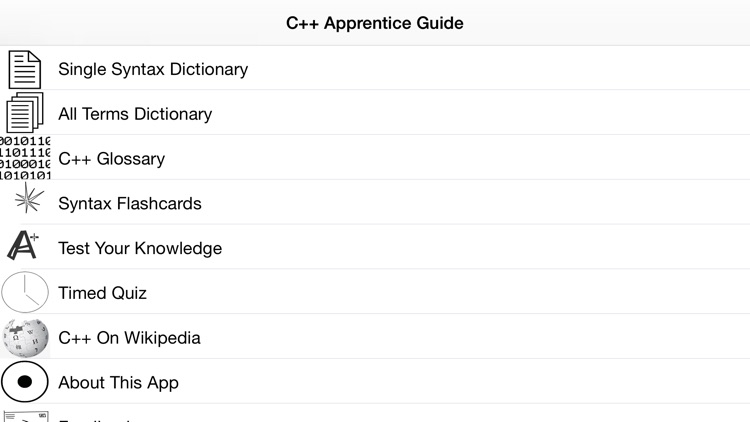Tap the circled dot About icon
This screenshot has height=422, width=750.
tap(25, 382)
